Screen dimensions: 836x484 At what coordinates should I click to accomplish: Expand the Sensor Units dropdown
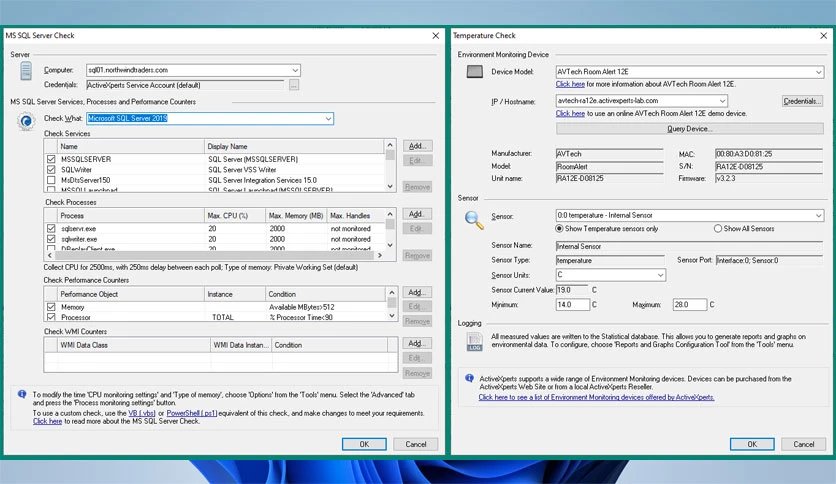tap(660, 275)
